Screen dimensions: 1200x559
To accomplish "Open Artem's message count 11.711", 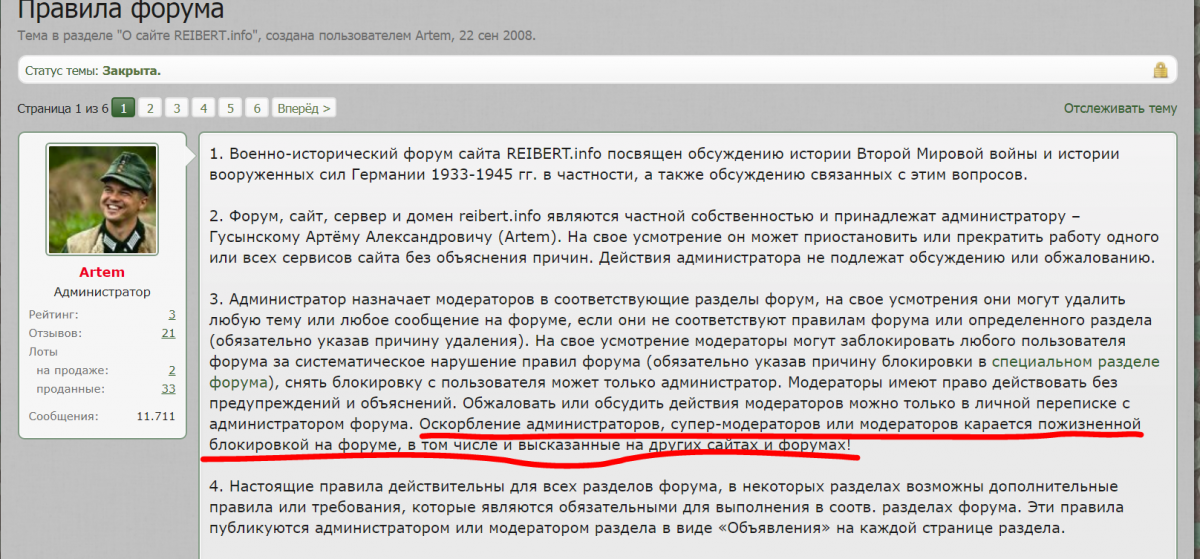I will (157, 416).
